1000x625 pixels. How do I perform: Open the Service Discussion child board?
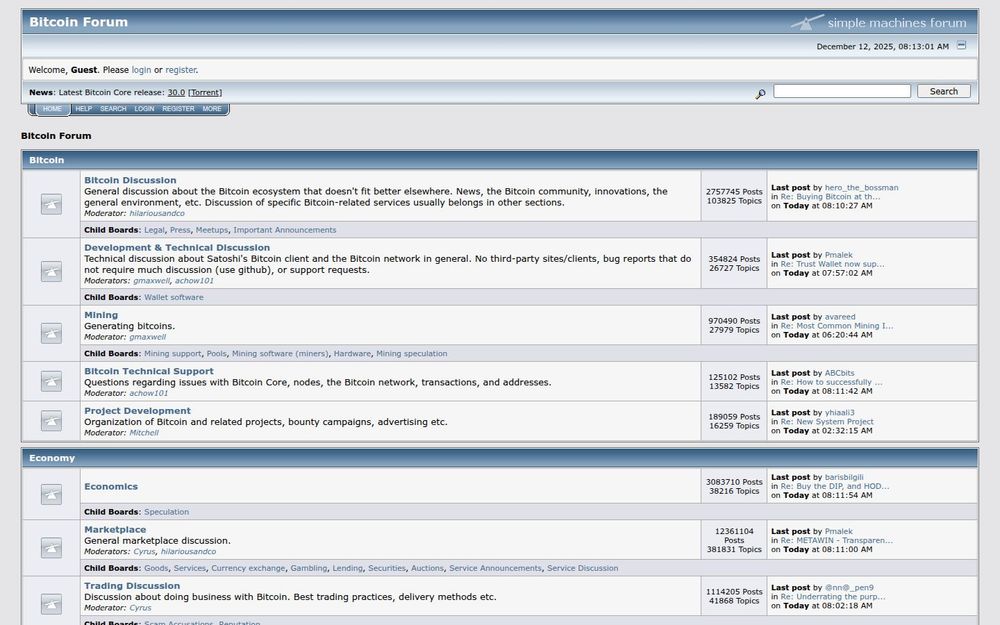coord(582,568)
